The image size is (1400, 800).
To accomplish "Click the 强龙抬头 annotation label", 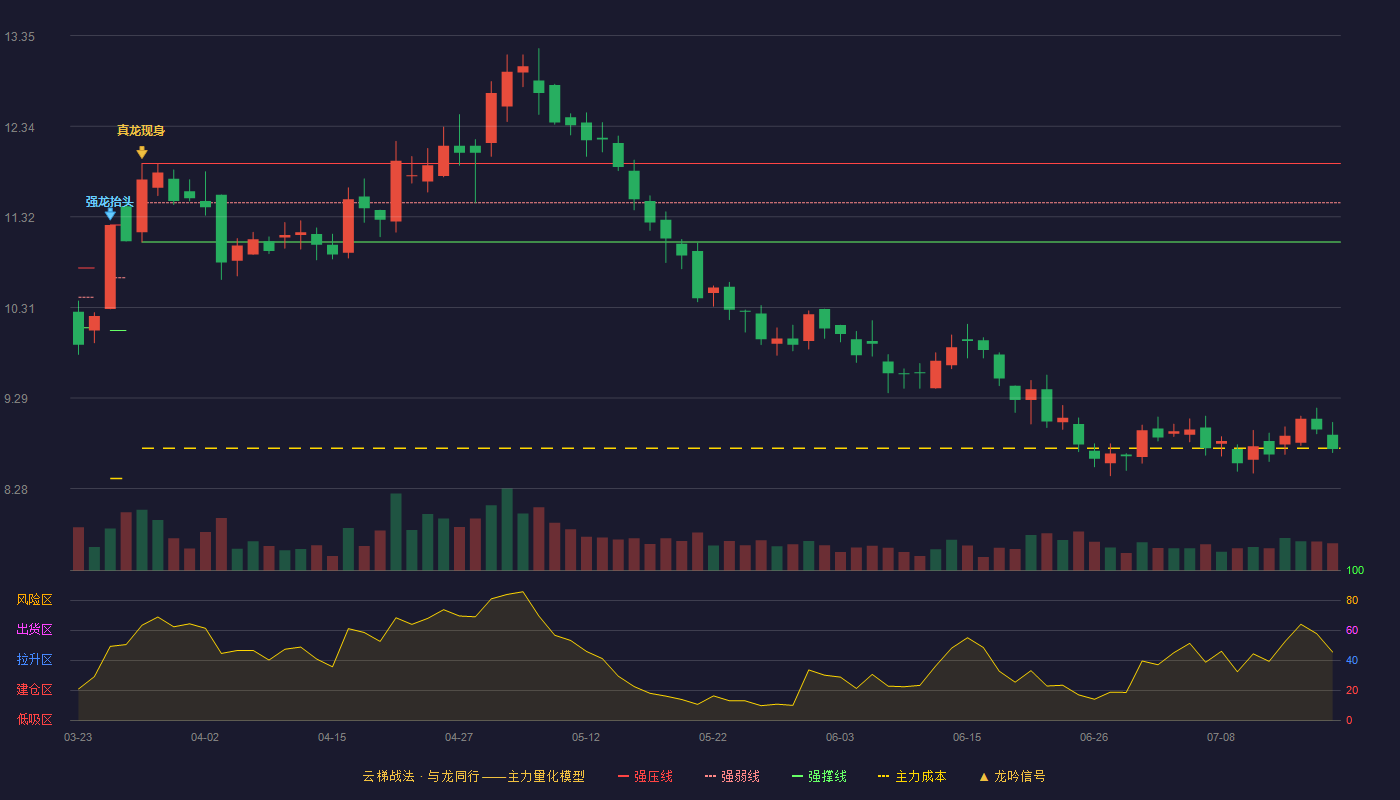I will coord(109,202).
